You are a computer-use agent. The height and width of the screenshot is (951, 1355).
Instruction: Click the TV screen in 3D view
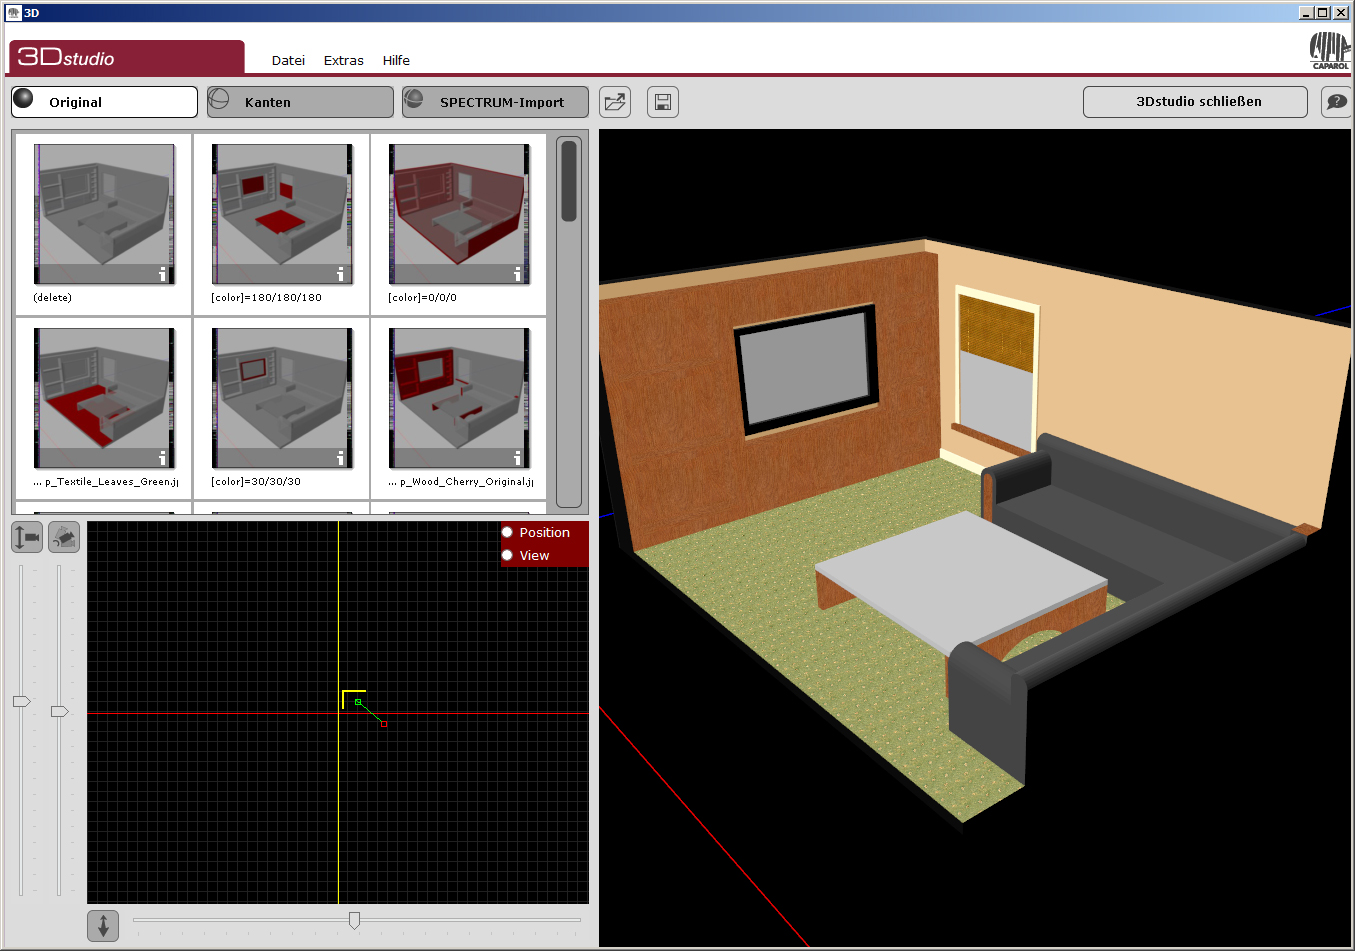tap(806, 369)
